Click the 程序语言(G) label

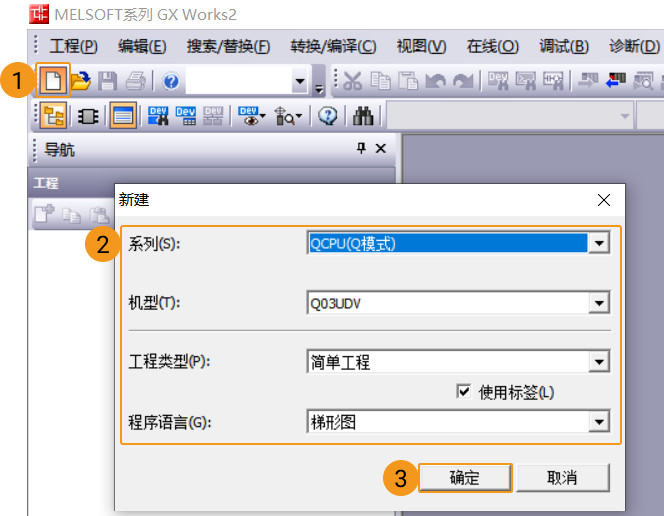170,422
